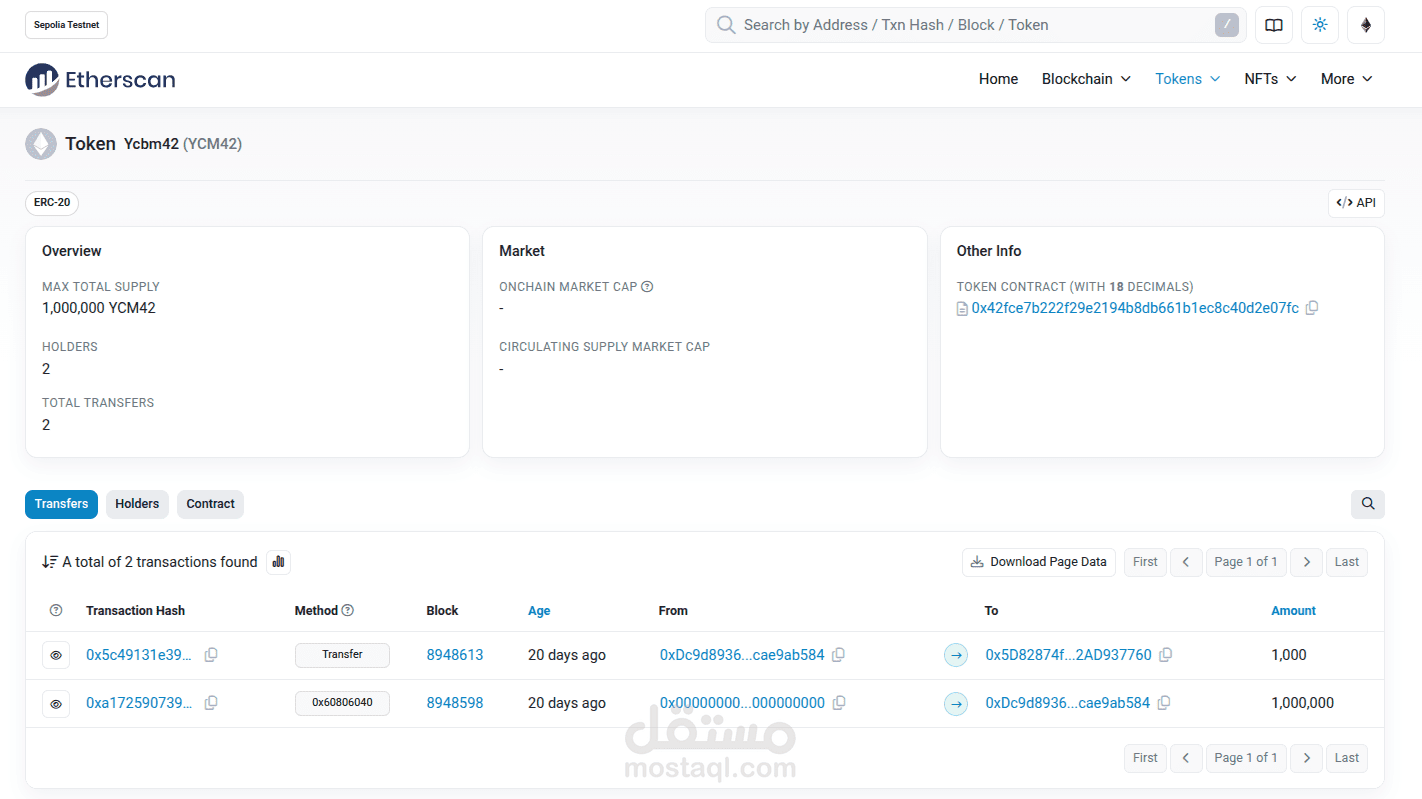Click the arrow icon in Transfer row
This screenshot has height=799, width=1422.
point(956,656)
